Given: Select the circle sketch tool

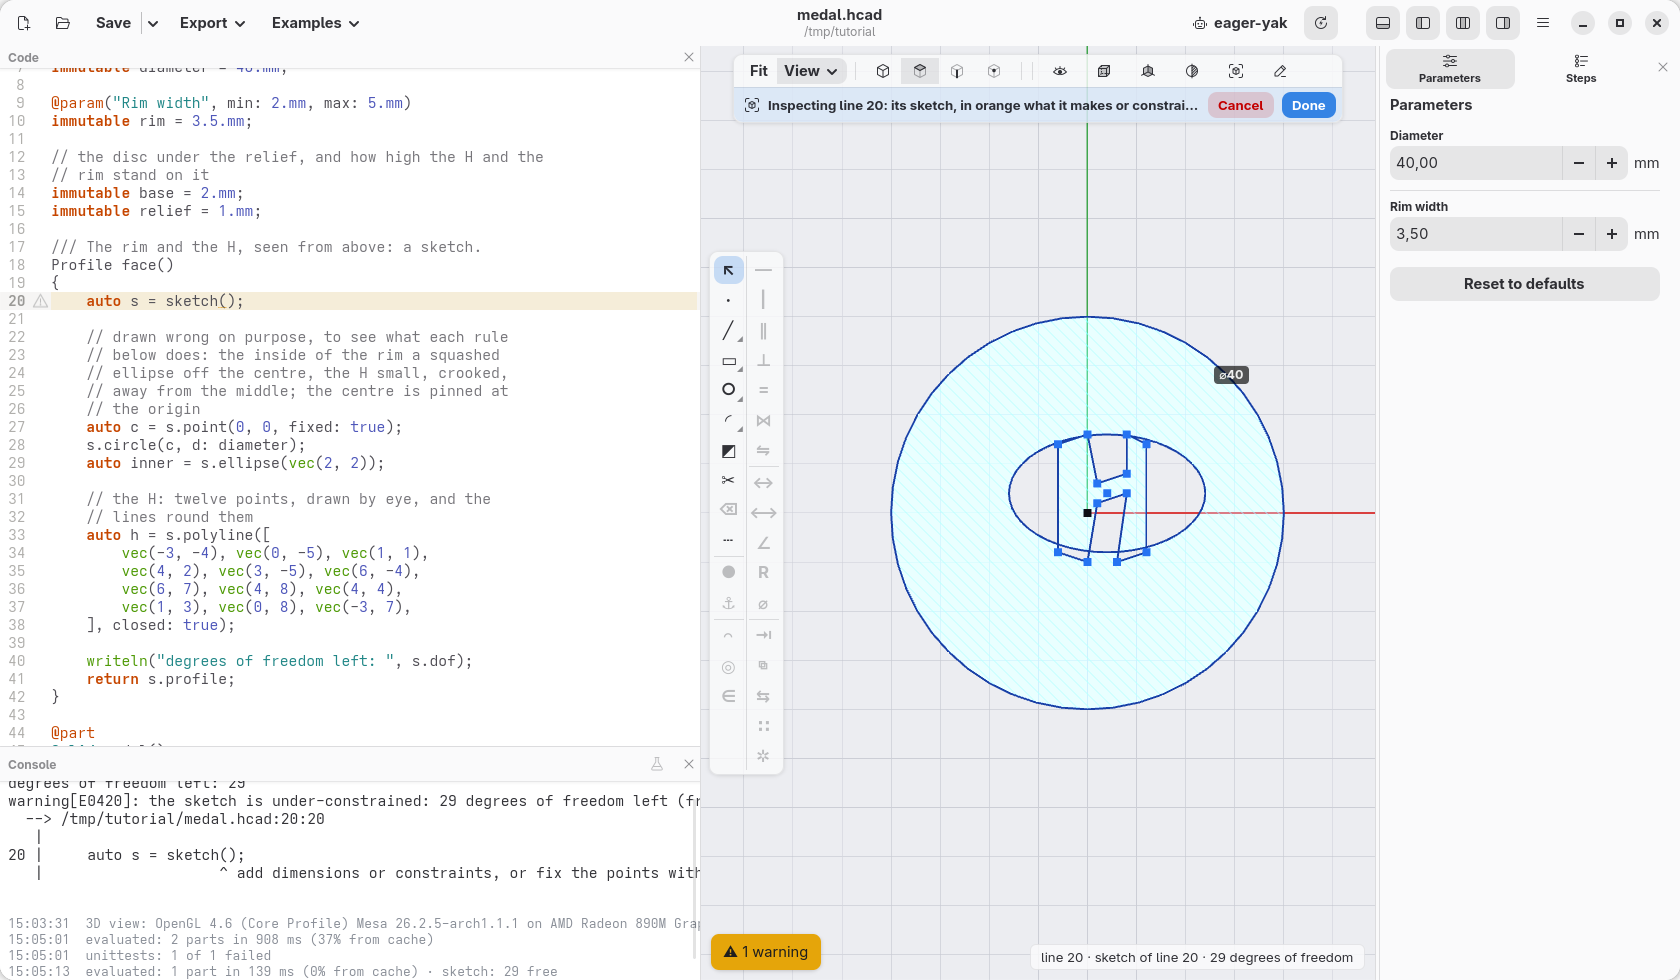Looking at the screenshot, I should point(728,390).
